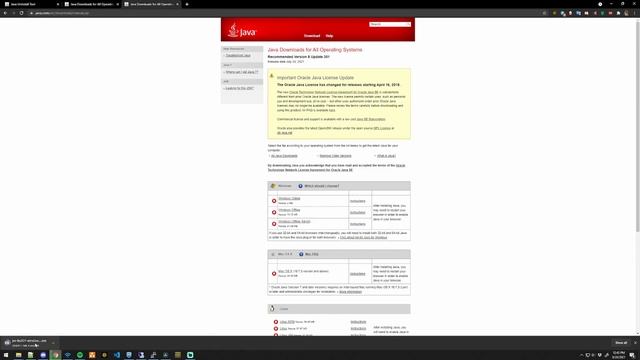Click the Java logo in the header
The width and height of the screenshot is (640, 360).
pyautogui.click(x=242, y=30)
